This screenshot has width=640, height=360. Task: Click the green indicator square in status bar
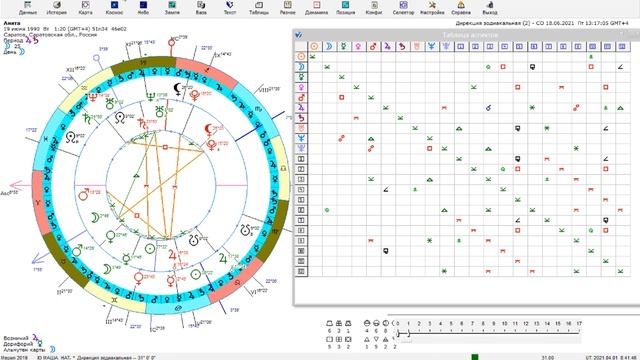[x=475, y=357]
